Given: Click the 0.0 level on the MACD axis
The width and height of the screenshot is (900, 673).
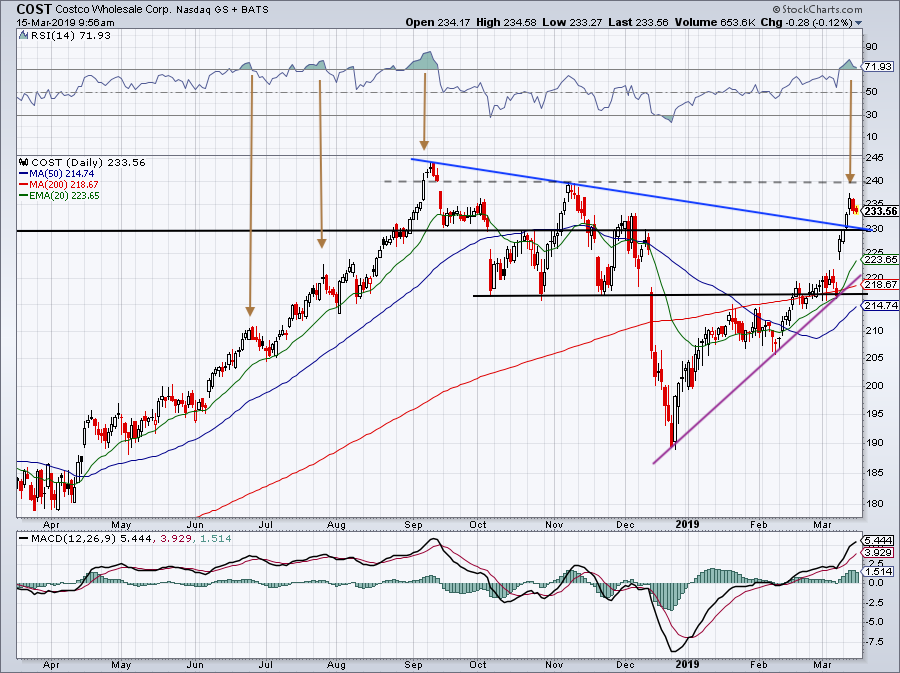Looking at the screenshot, I should coord(875,583).
